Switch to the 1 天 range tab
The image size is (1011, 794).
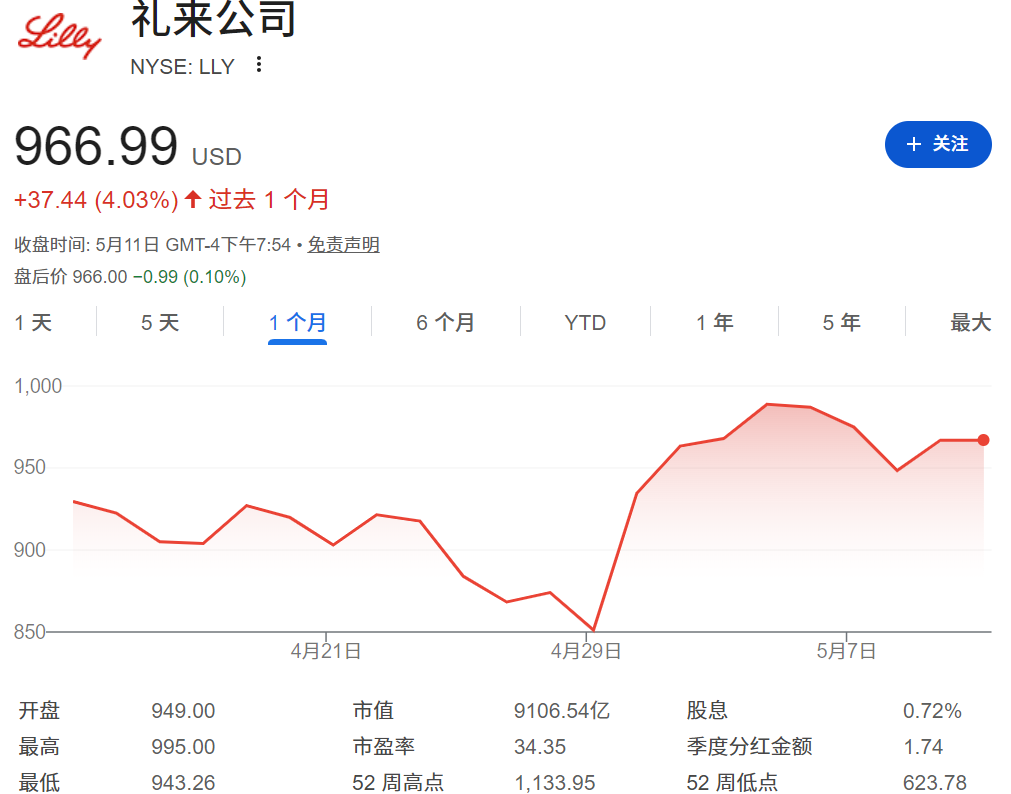point(34,323)
